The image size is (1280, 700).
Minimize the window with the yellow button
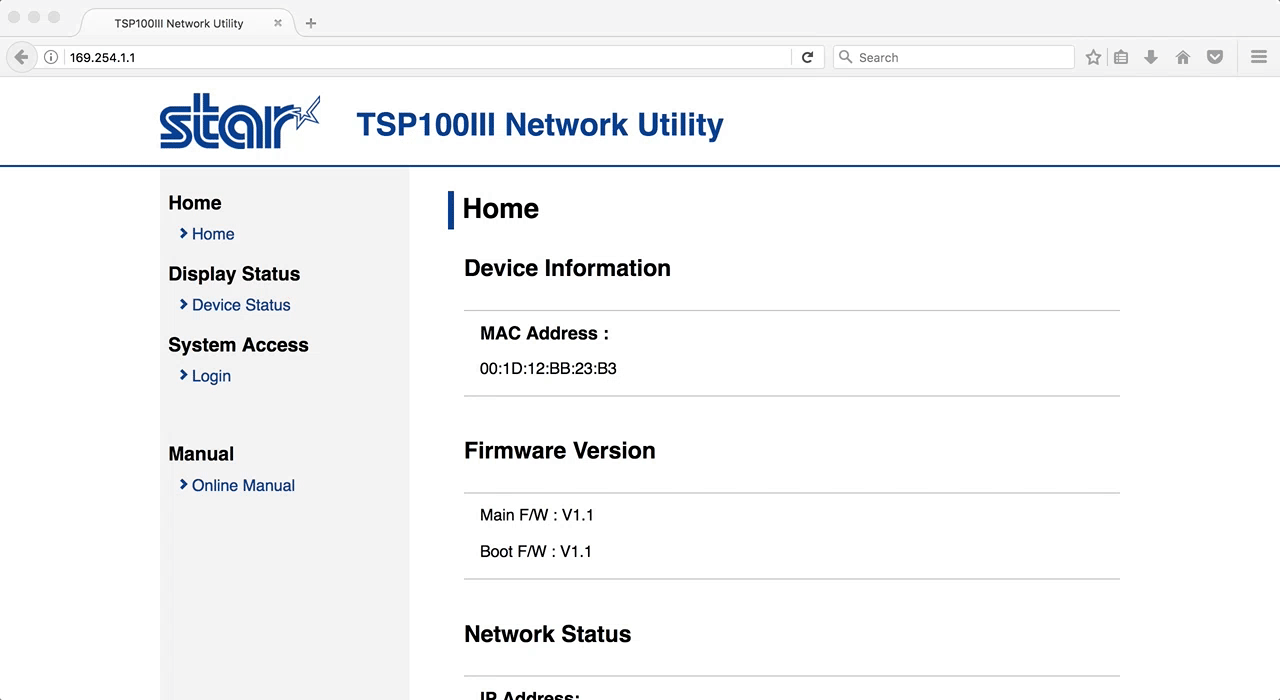coord(34,17)
